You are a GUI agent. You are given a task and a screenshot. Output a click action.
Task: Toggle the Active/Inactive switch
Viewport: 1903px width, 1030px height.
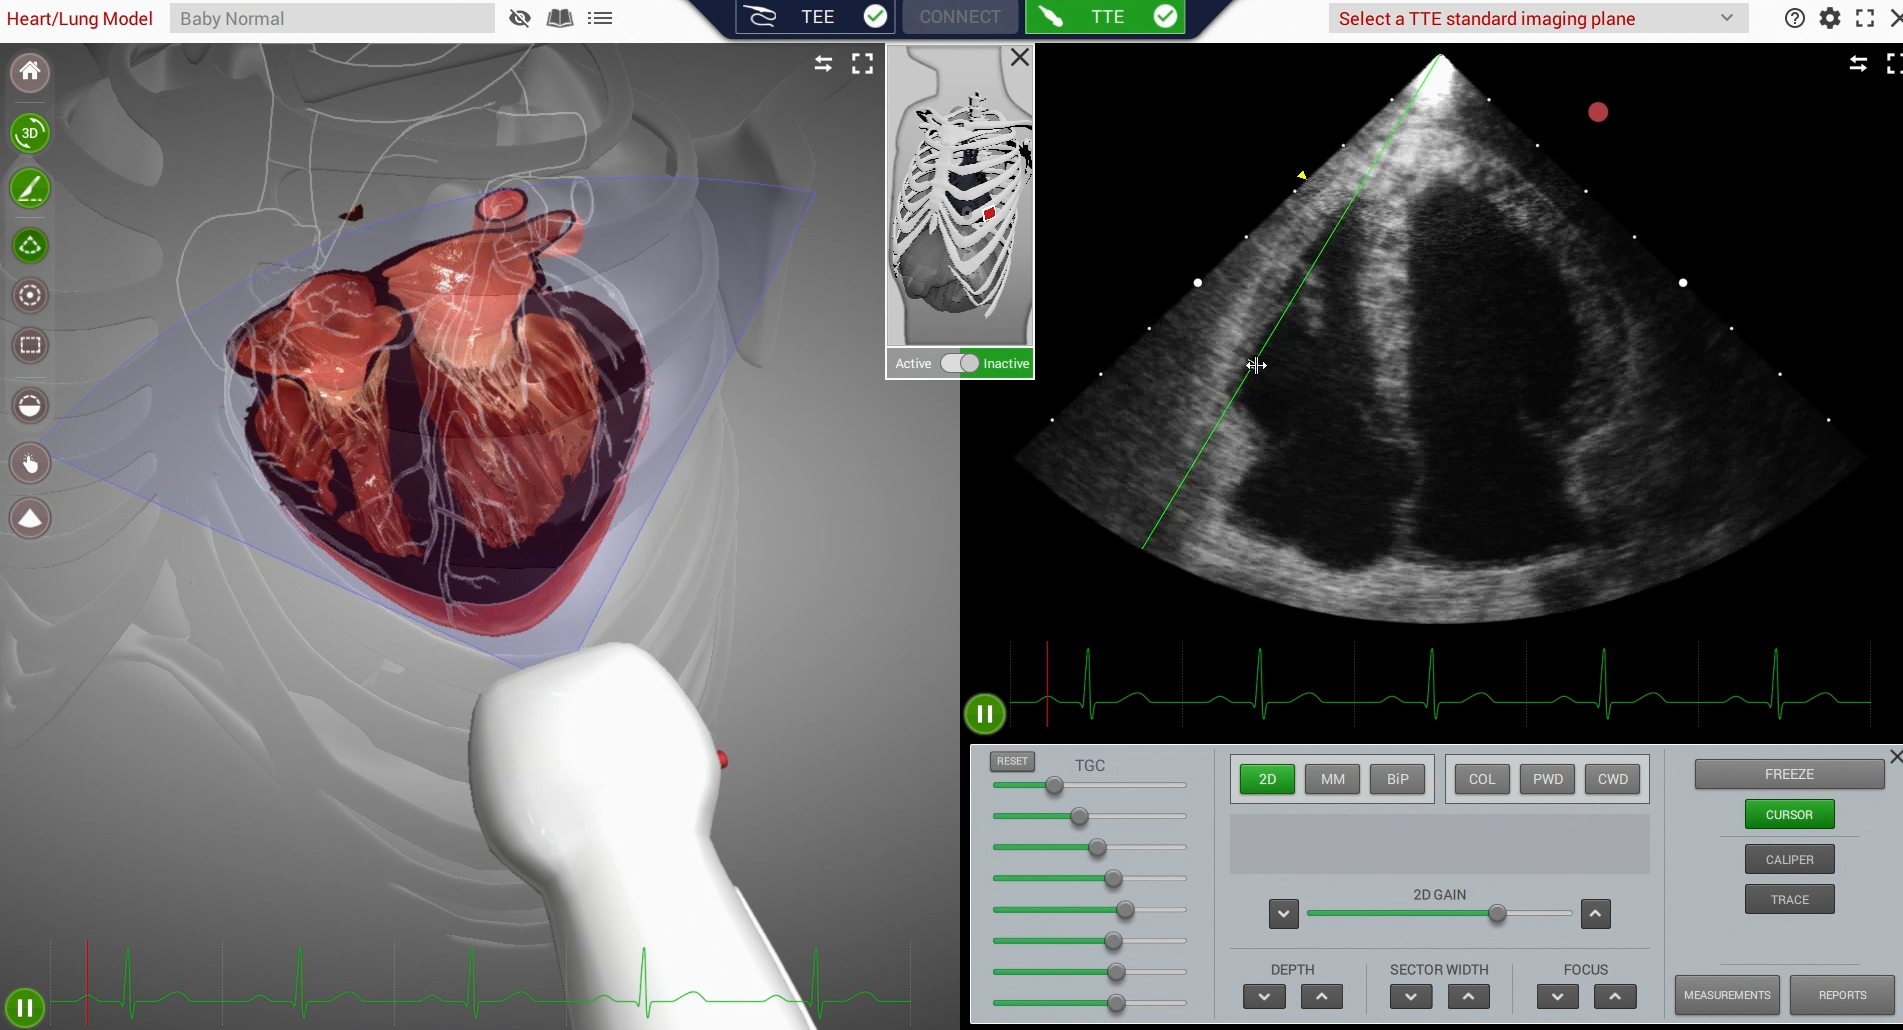(x=960, y=363)
